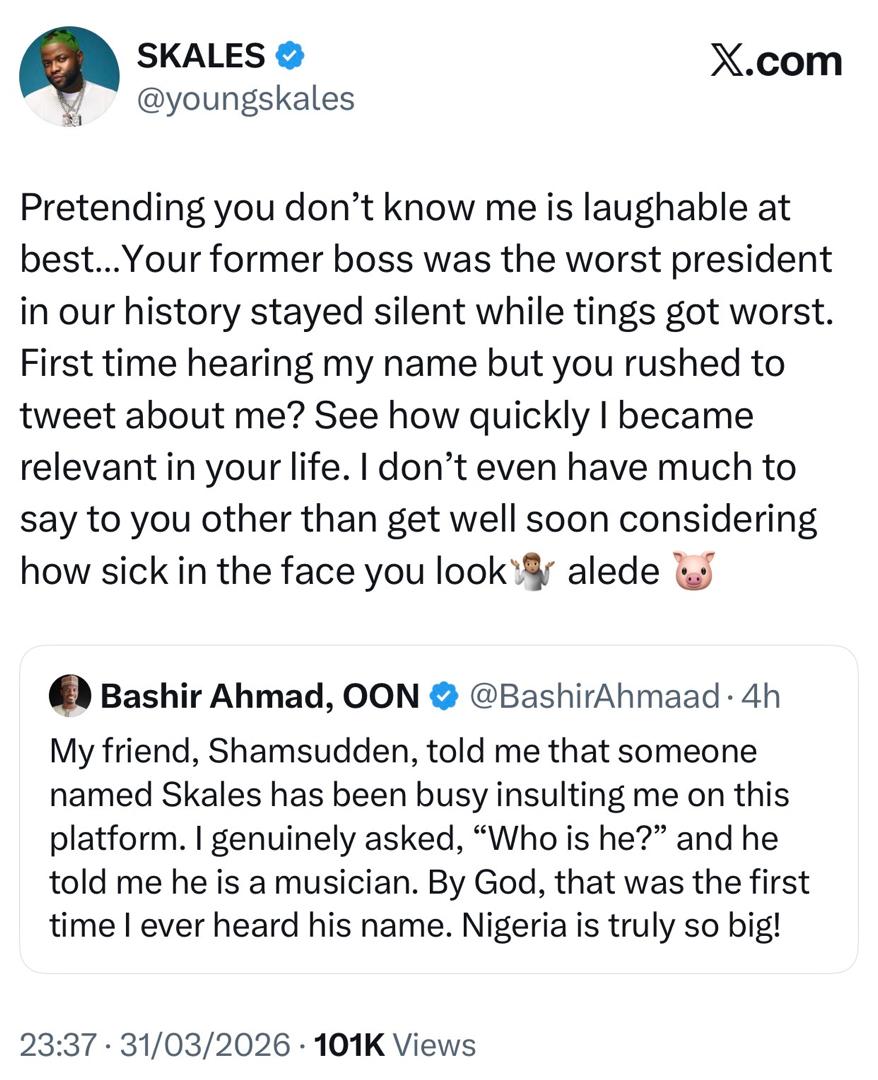
Task: Click Bashir Ahmad, OON display name
Action: tap(260, 696)
